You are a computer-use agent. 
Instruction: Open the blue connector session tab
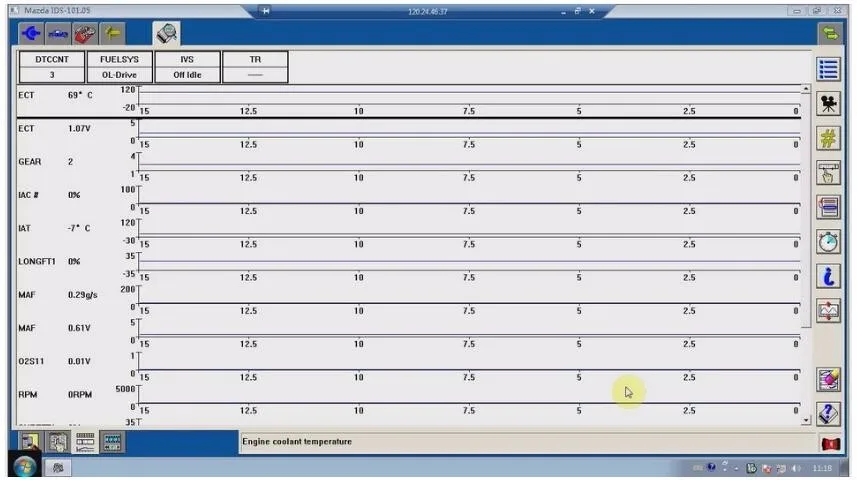tap(31, 34)
